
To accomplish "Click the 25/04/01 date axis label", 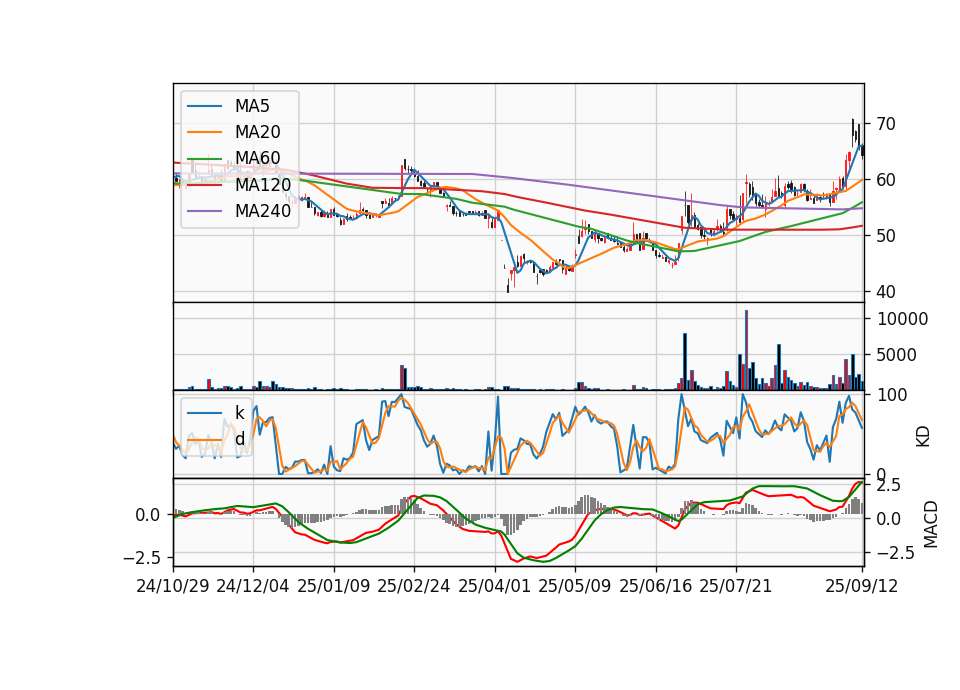I will [495, 586].
